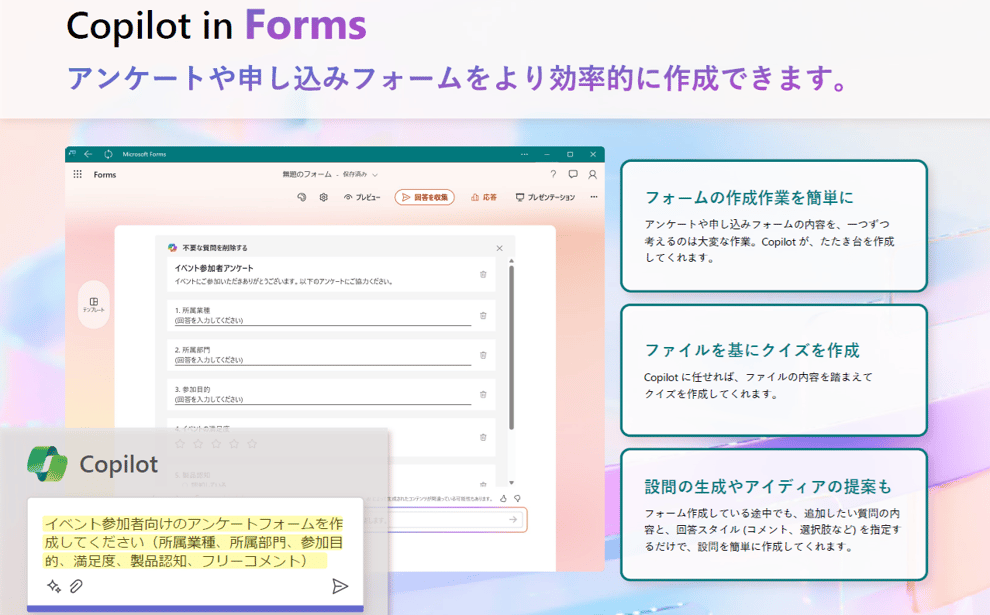
Task: Click the Forms label beside the app launcher
Action: (x=105, y=175)
